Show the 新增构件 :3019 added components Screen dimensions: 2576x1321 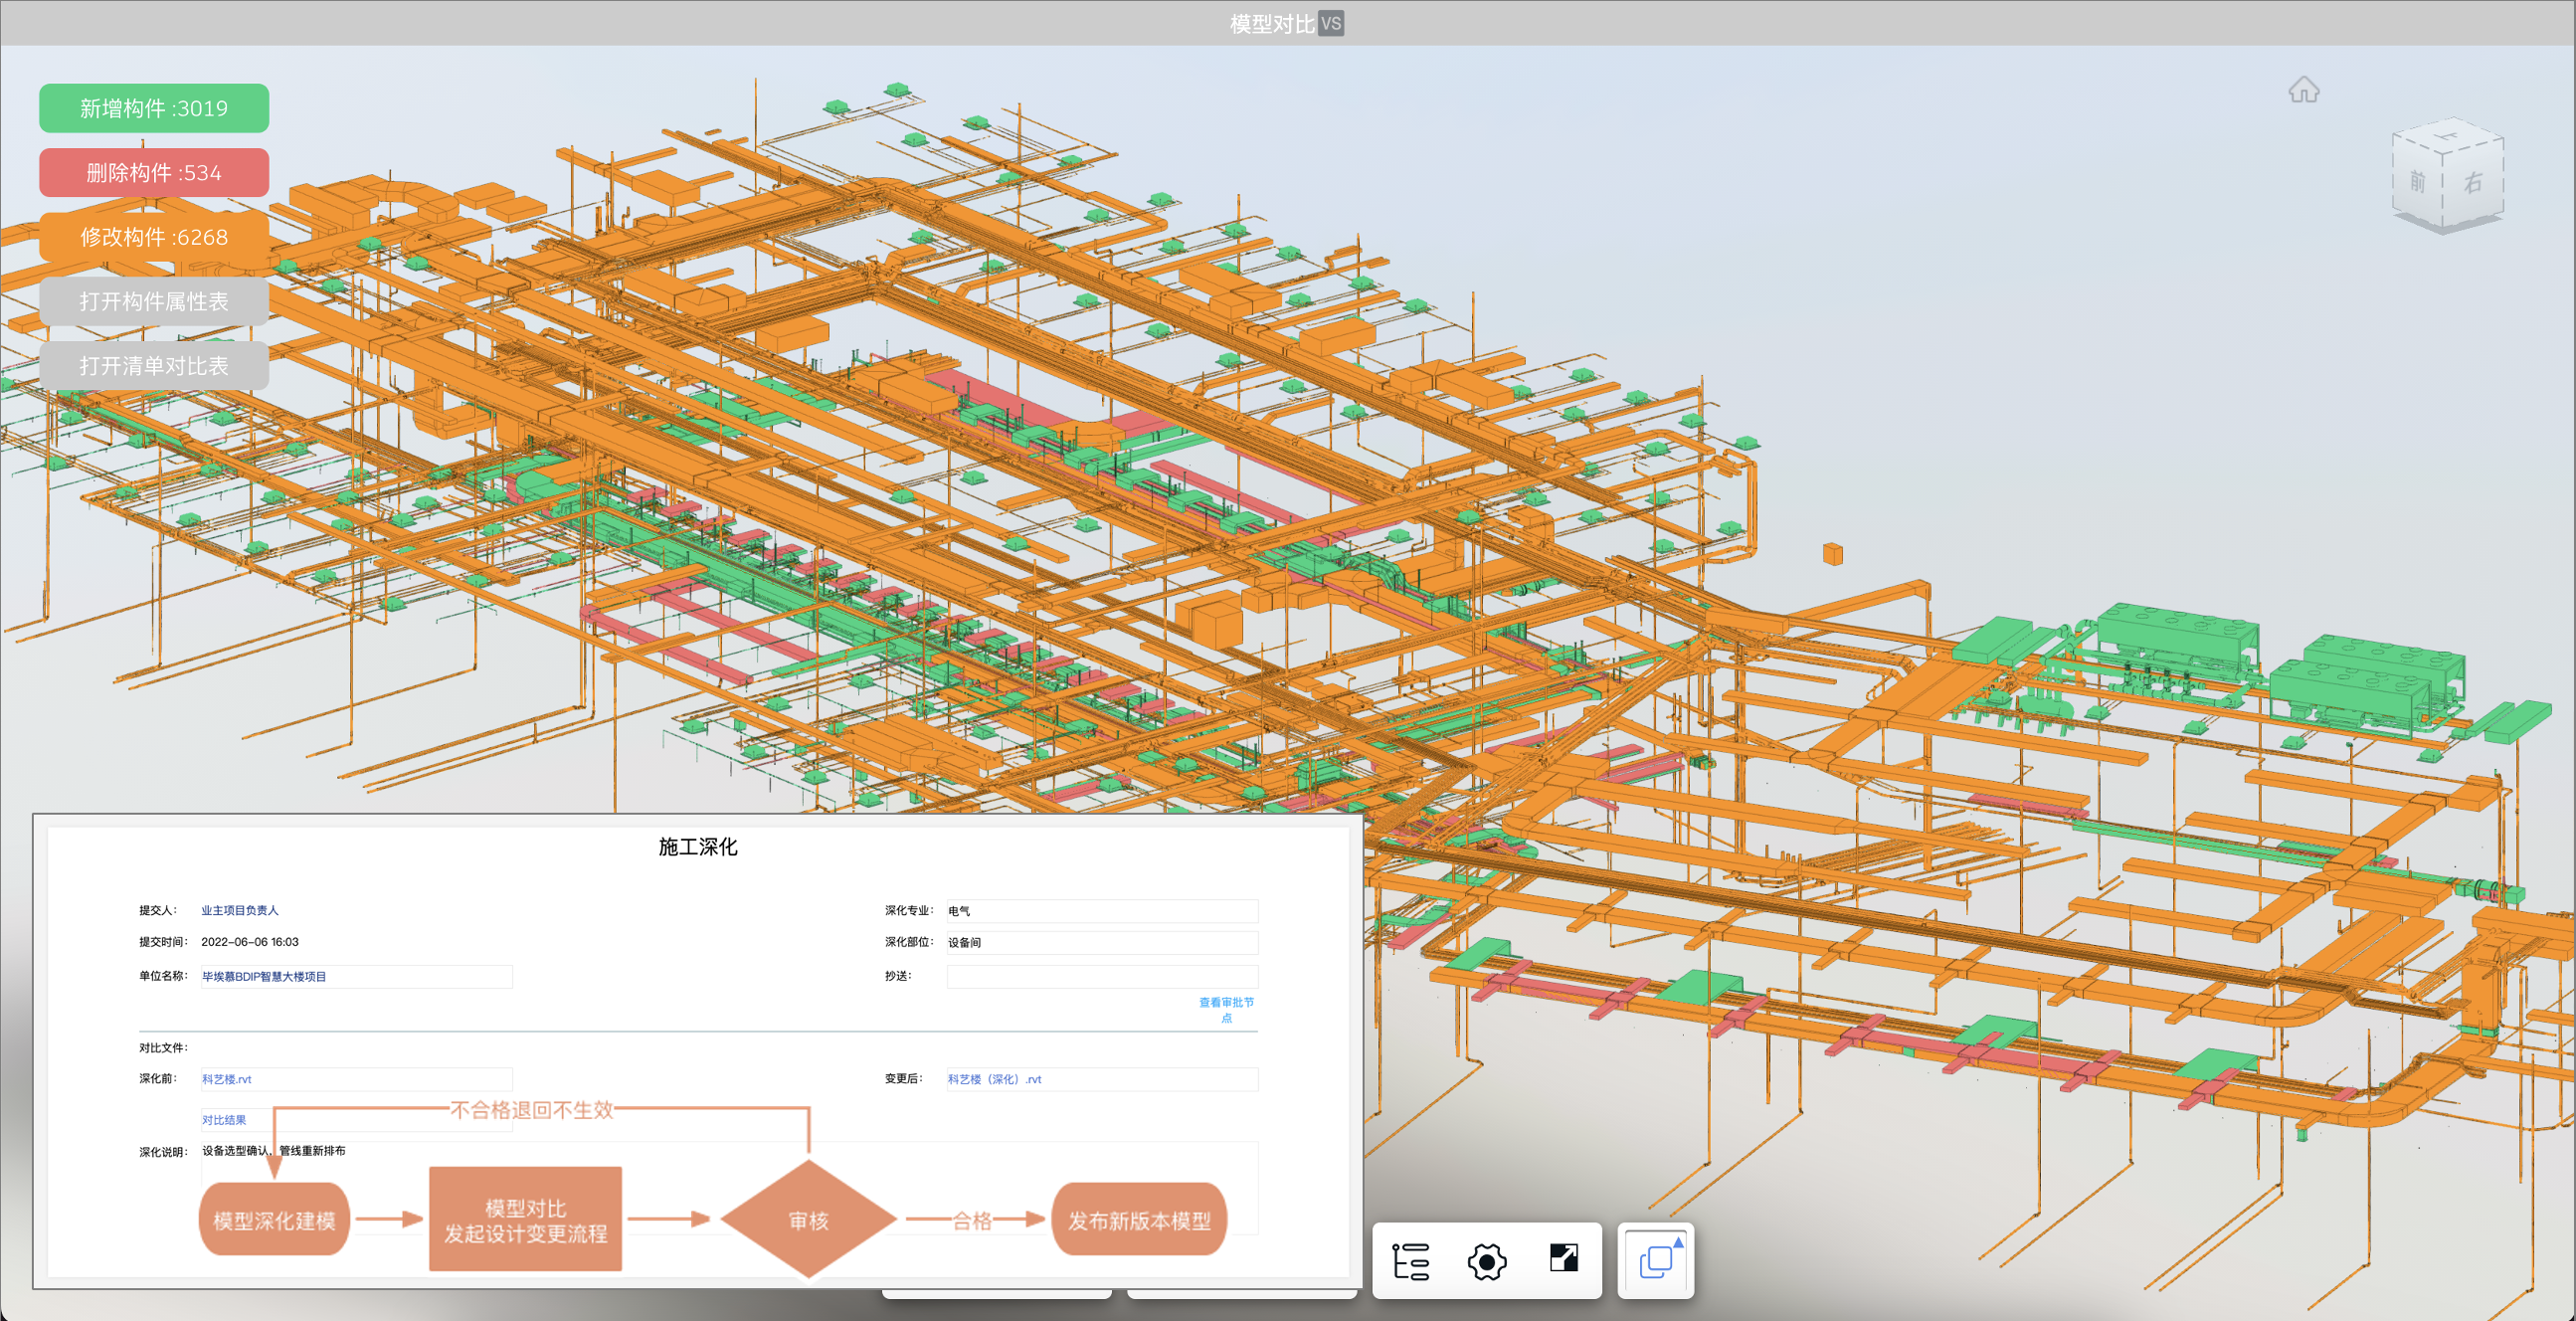tap(154, 108)
